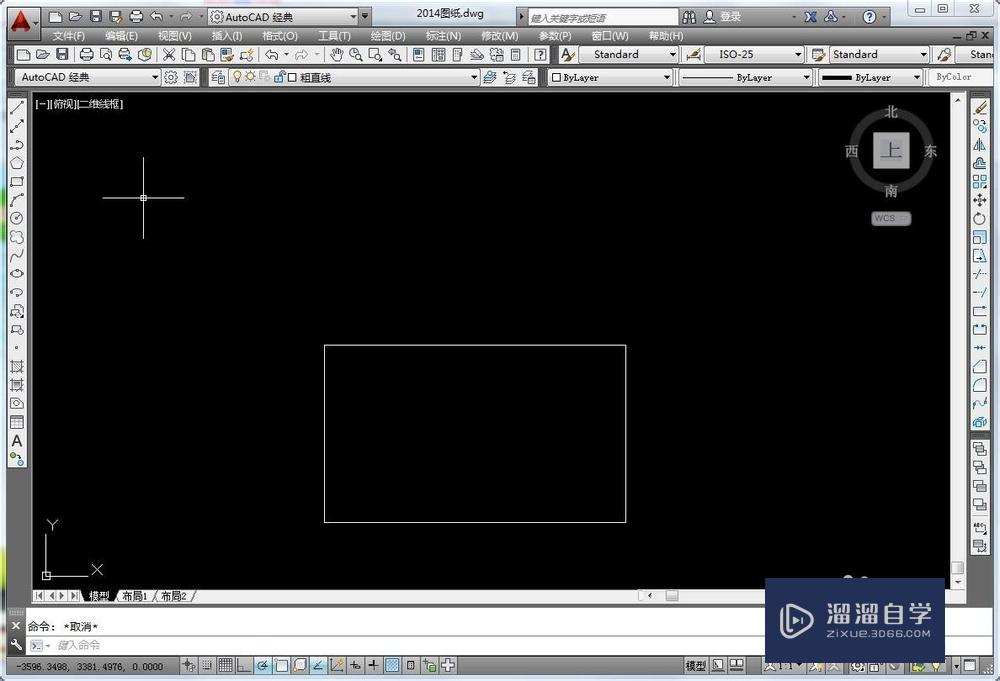Expand the 粗直线 layer dropdown
The height and width of the screenshot is (681, 1000).
[474, 78]
